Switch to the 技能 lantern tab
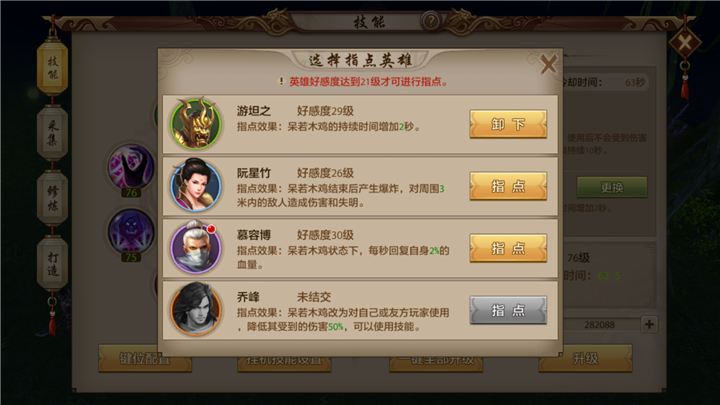The height and width of the screenshot is (405, 720). 52,68
